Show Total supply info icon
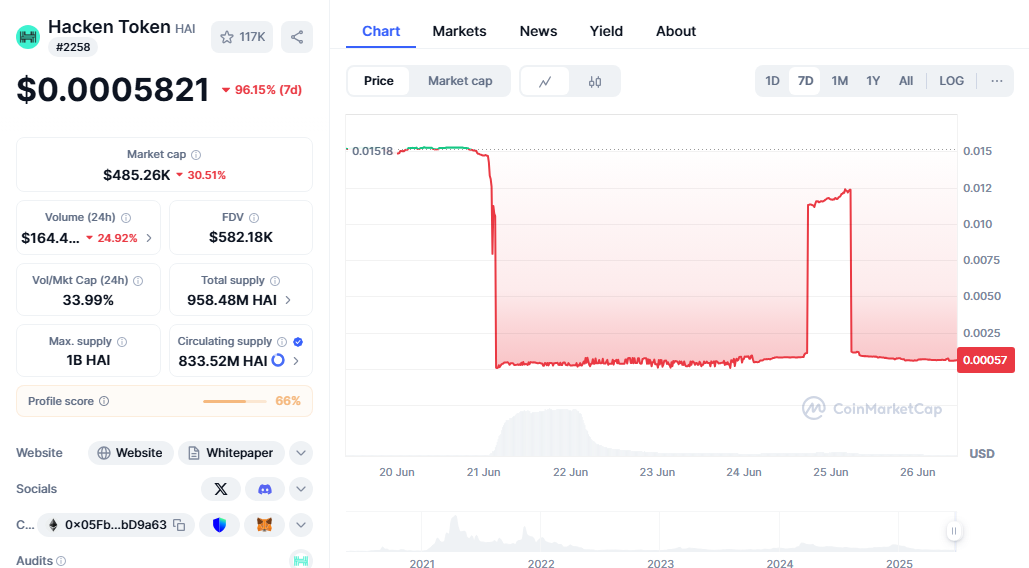 (275, 281)
